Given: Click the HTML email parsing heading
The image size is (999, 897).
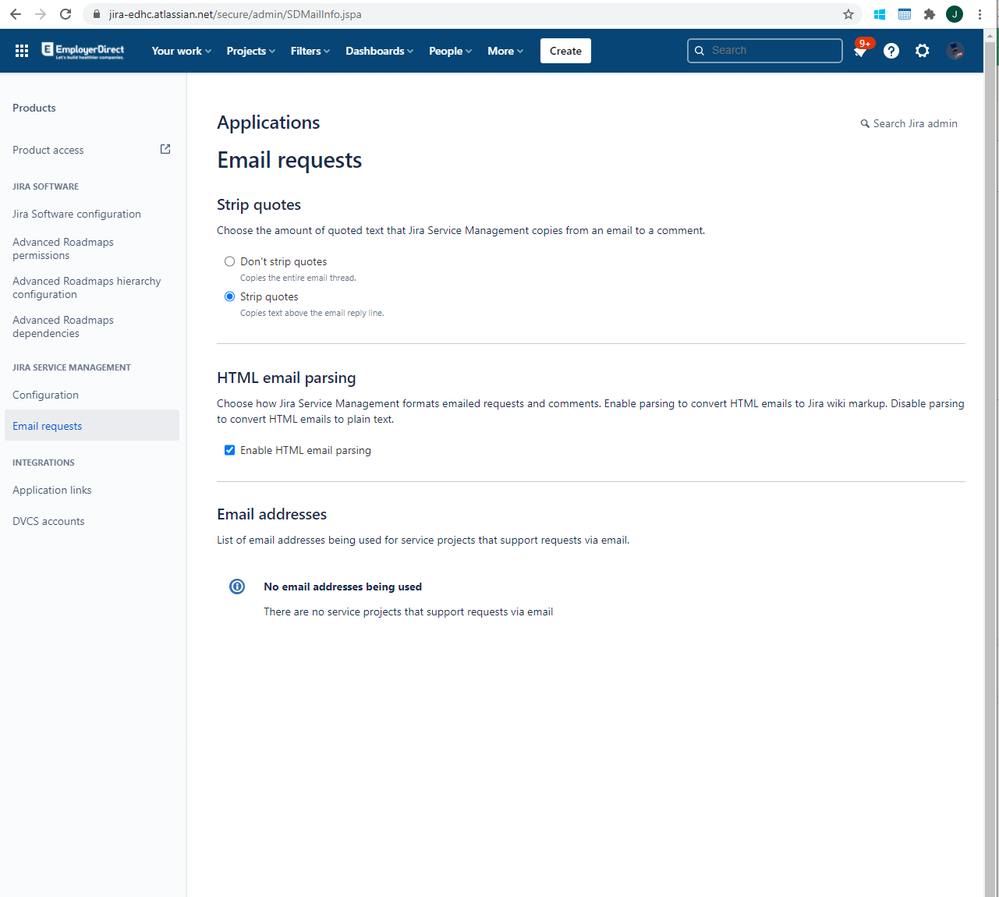Looking at the screenshot, I should click(x=287, y=378).
